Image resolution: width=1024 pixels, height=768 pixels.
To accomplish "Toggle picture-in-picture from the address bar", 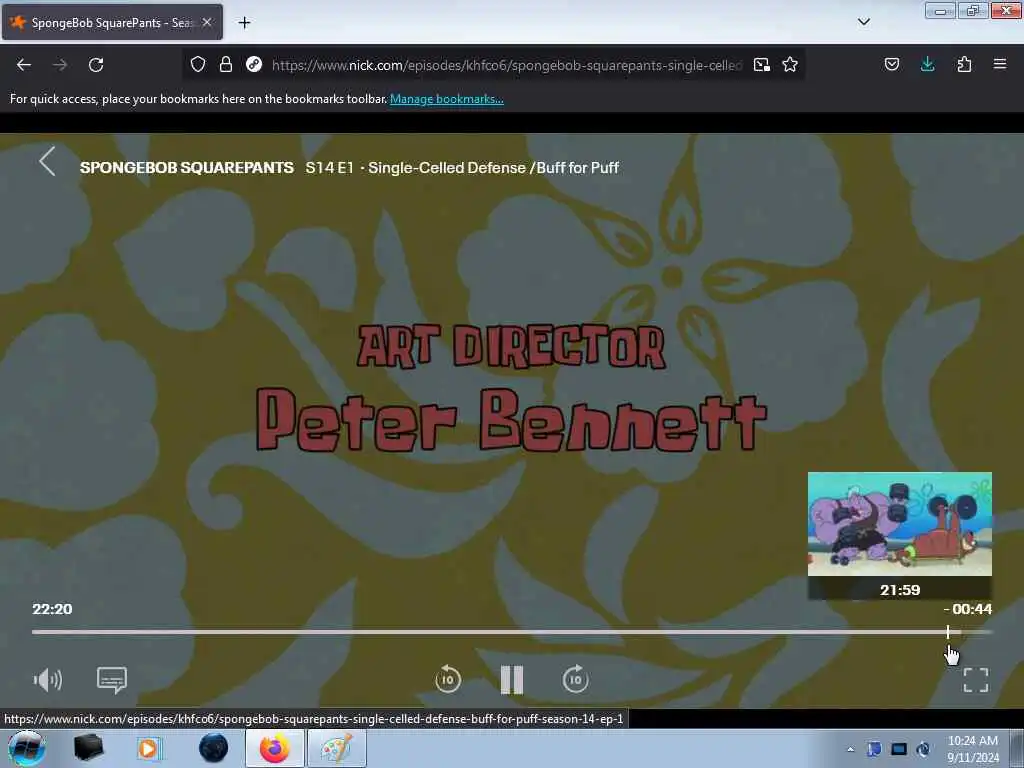I will coord(761,64).
